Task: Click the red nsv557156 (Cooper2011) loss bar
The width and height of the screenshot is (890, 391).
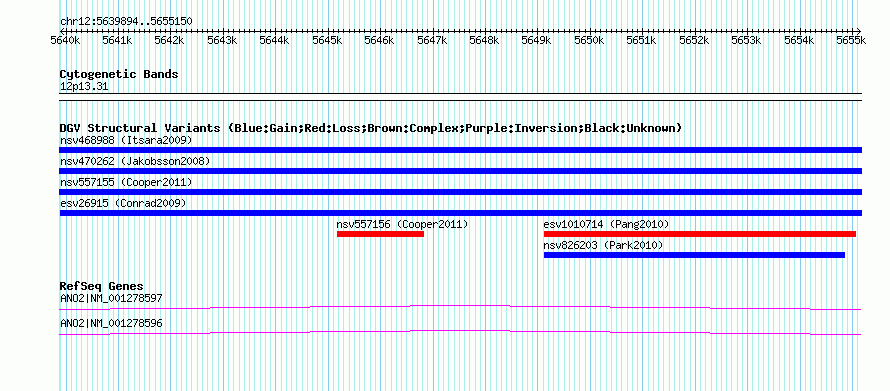Action: coord(380,234)
